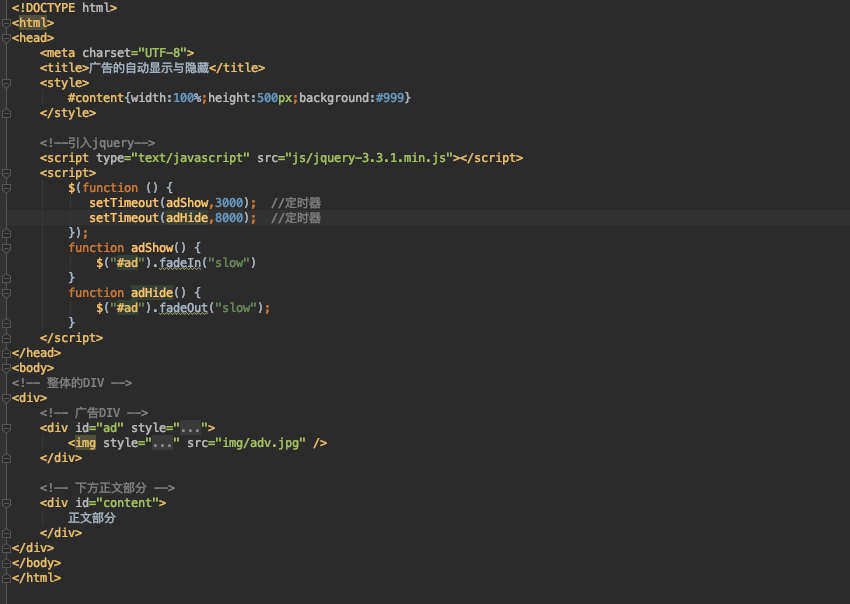Click the closing </title> tag

[237, 68]
